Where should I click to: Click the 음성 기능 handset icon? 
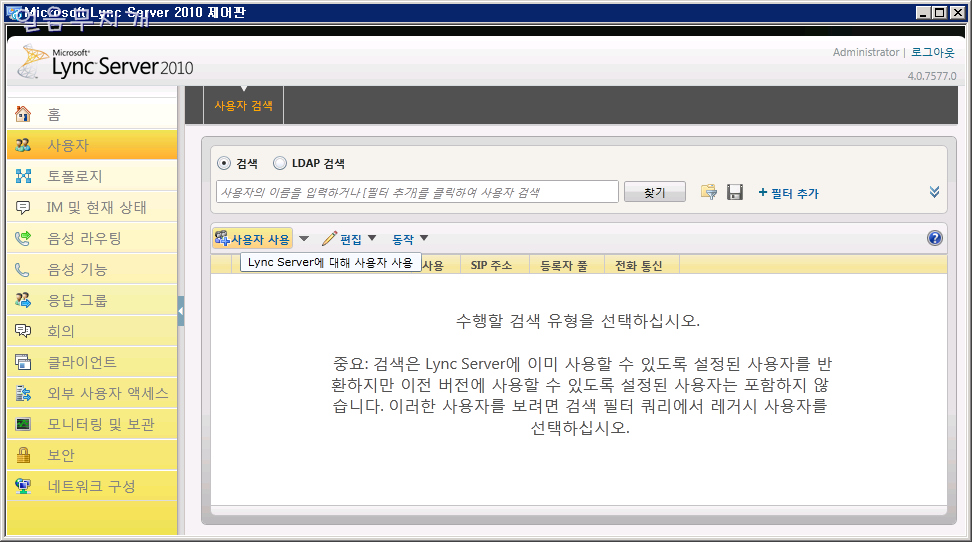(x=23, y=269)
